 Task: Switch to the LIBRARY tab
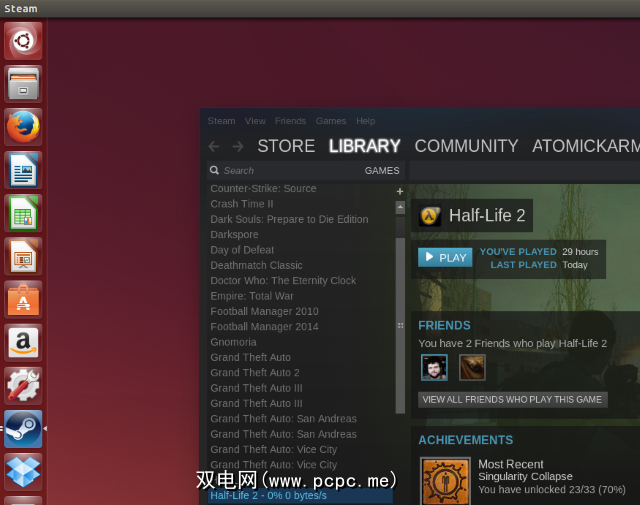(364, 146)
